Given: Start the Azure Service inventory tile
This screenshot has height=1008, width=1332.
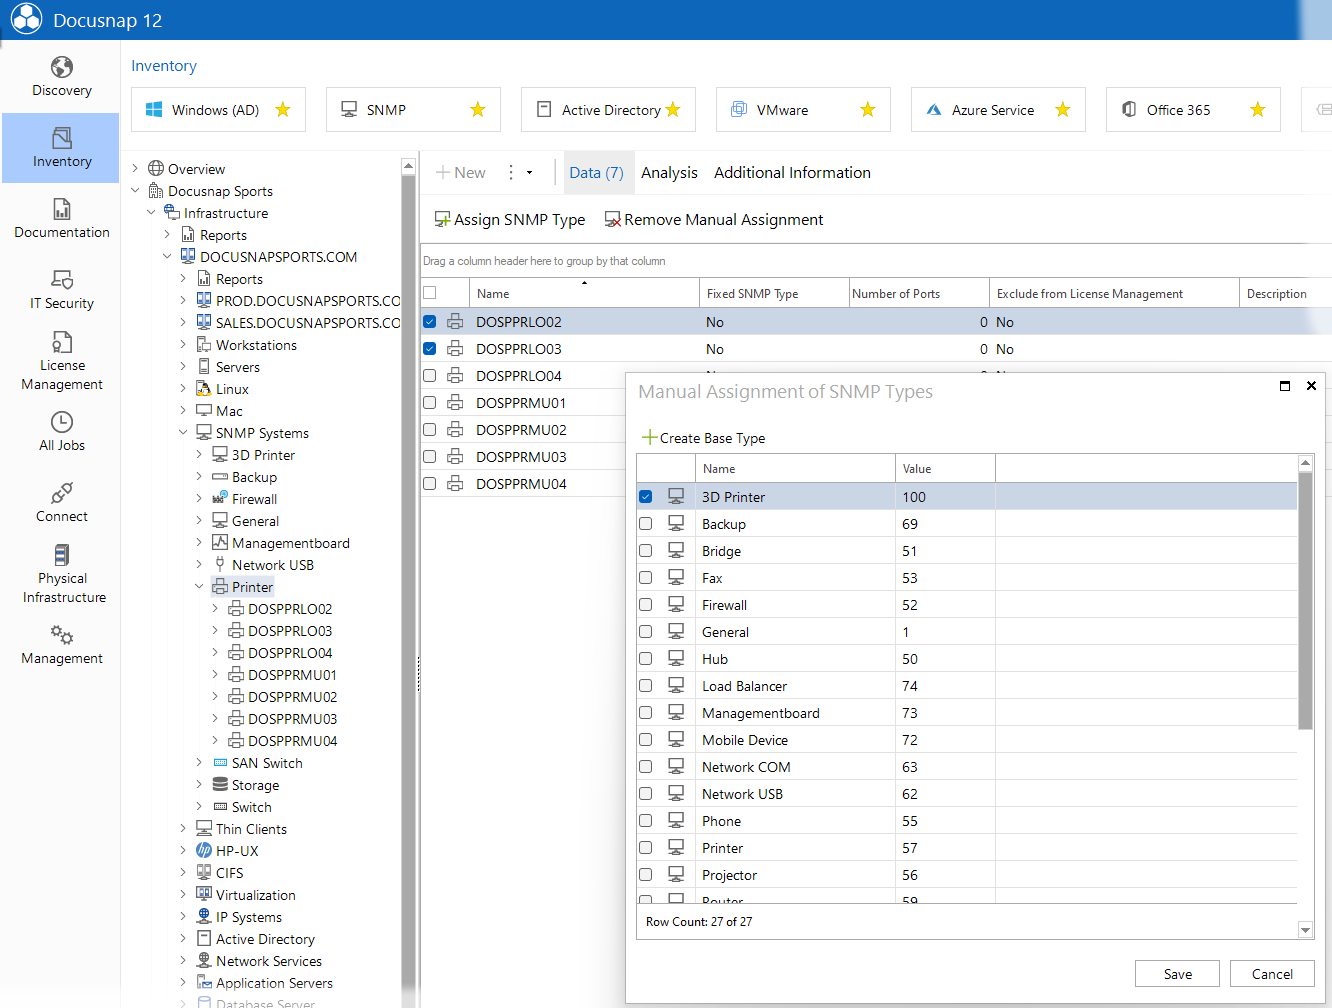Looking at the screenshot, I should click(998, 110).
